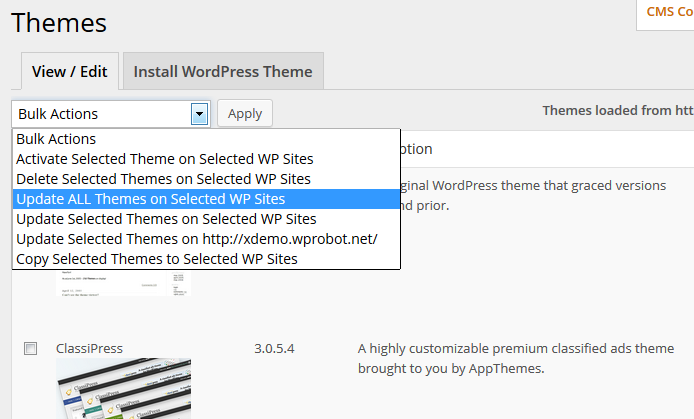Click inside the Bulk Actions combo box field
The height and width of the screenshot is (419, 694).
(100, 114)
